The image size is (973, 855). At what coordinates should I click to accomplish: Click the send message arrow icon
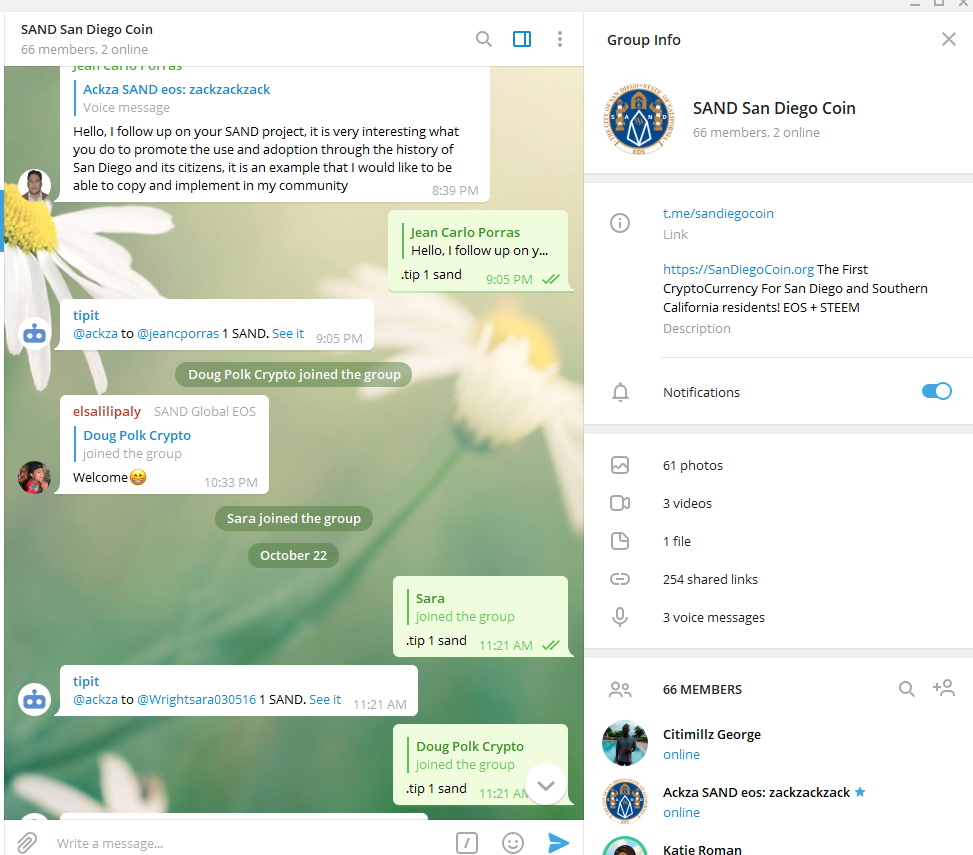558,843
